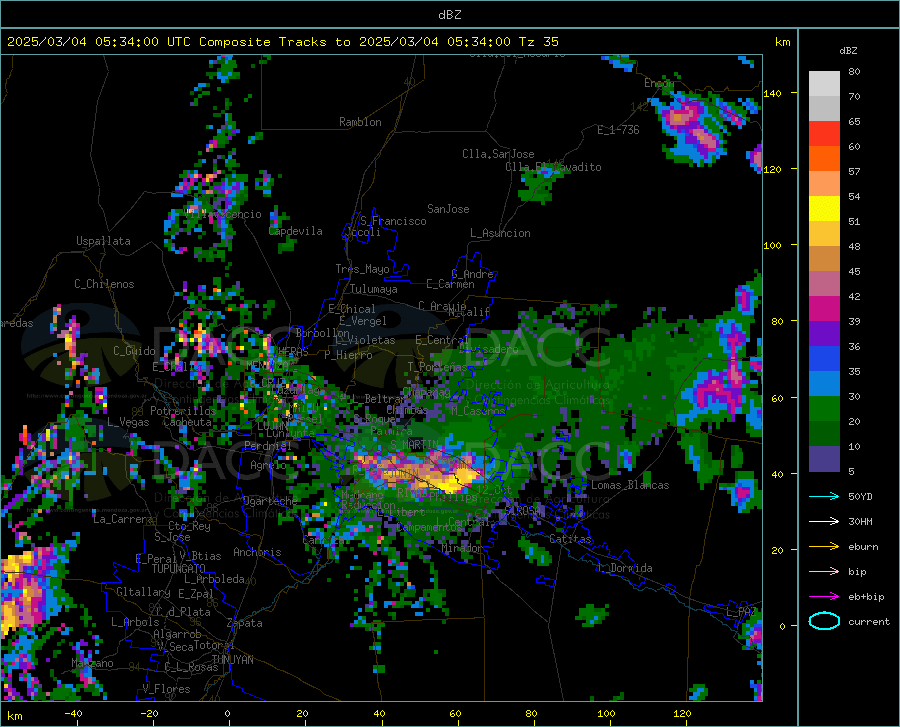Click the 'Cacheuta' map label
The height and width of the screenshot is (727, 900).
pyautogui.click(x=187, y=422)
